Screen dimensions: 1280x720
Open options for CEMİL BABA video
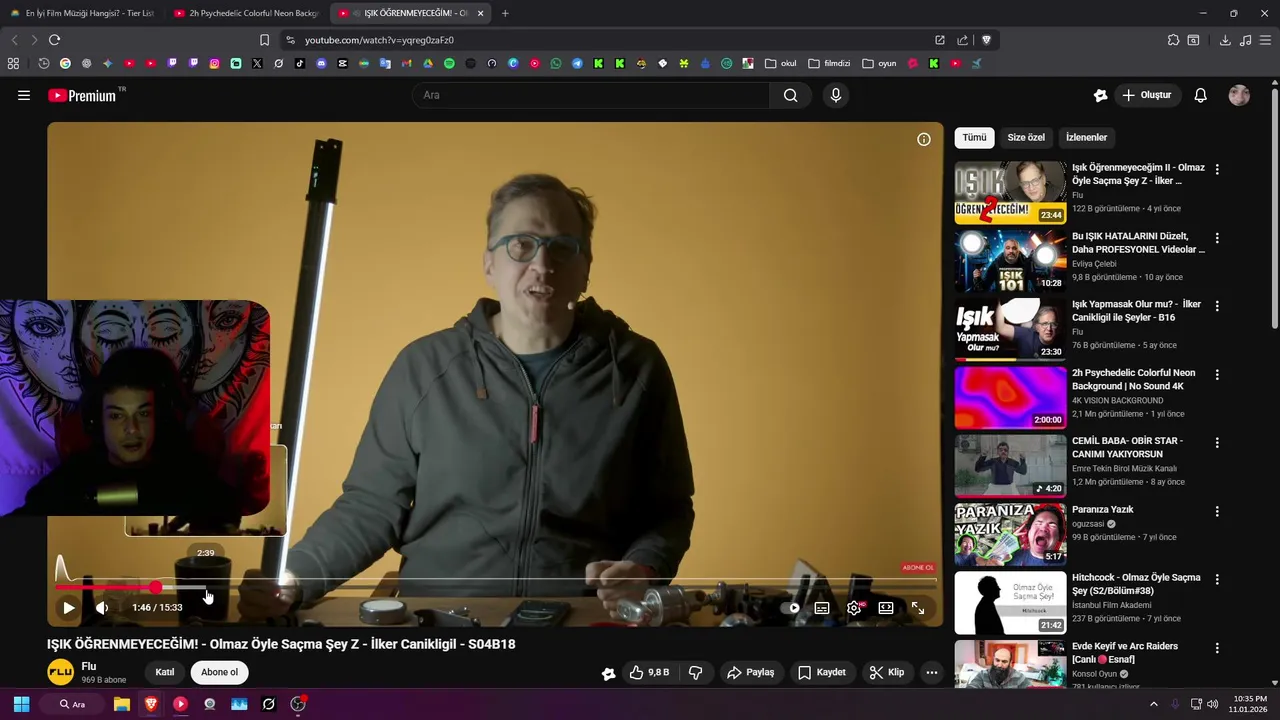pos(1217,443)
